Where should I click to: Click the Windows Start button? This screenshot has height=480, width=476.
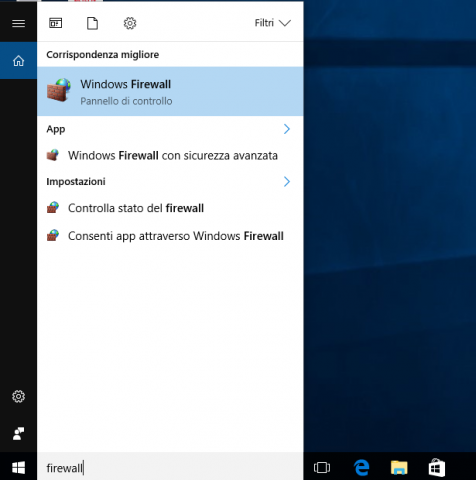tap(18, 468)
